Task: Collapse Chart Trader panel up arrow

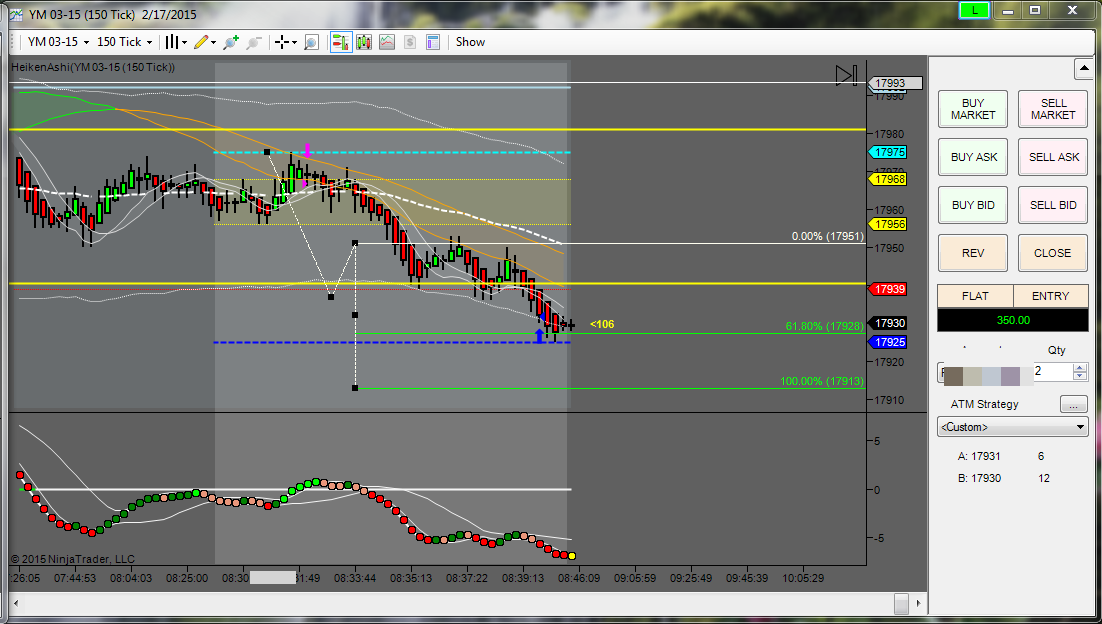Action: pos(1083,69)
